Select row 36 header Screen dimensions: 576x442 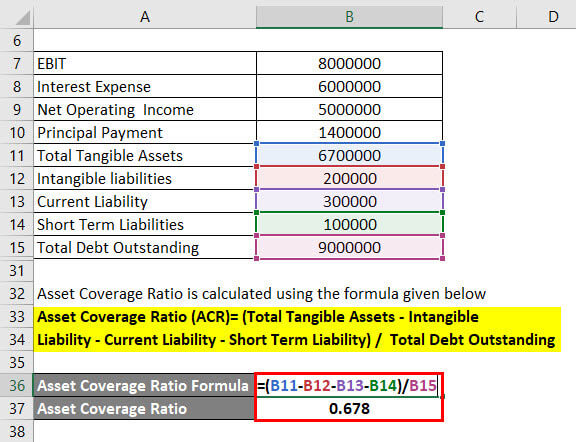coord(17,385)
